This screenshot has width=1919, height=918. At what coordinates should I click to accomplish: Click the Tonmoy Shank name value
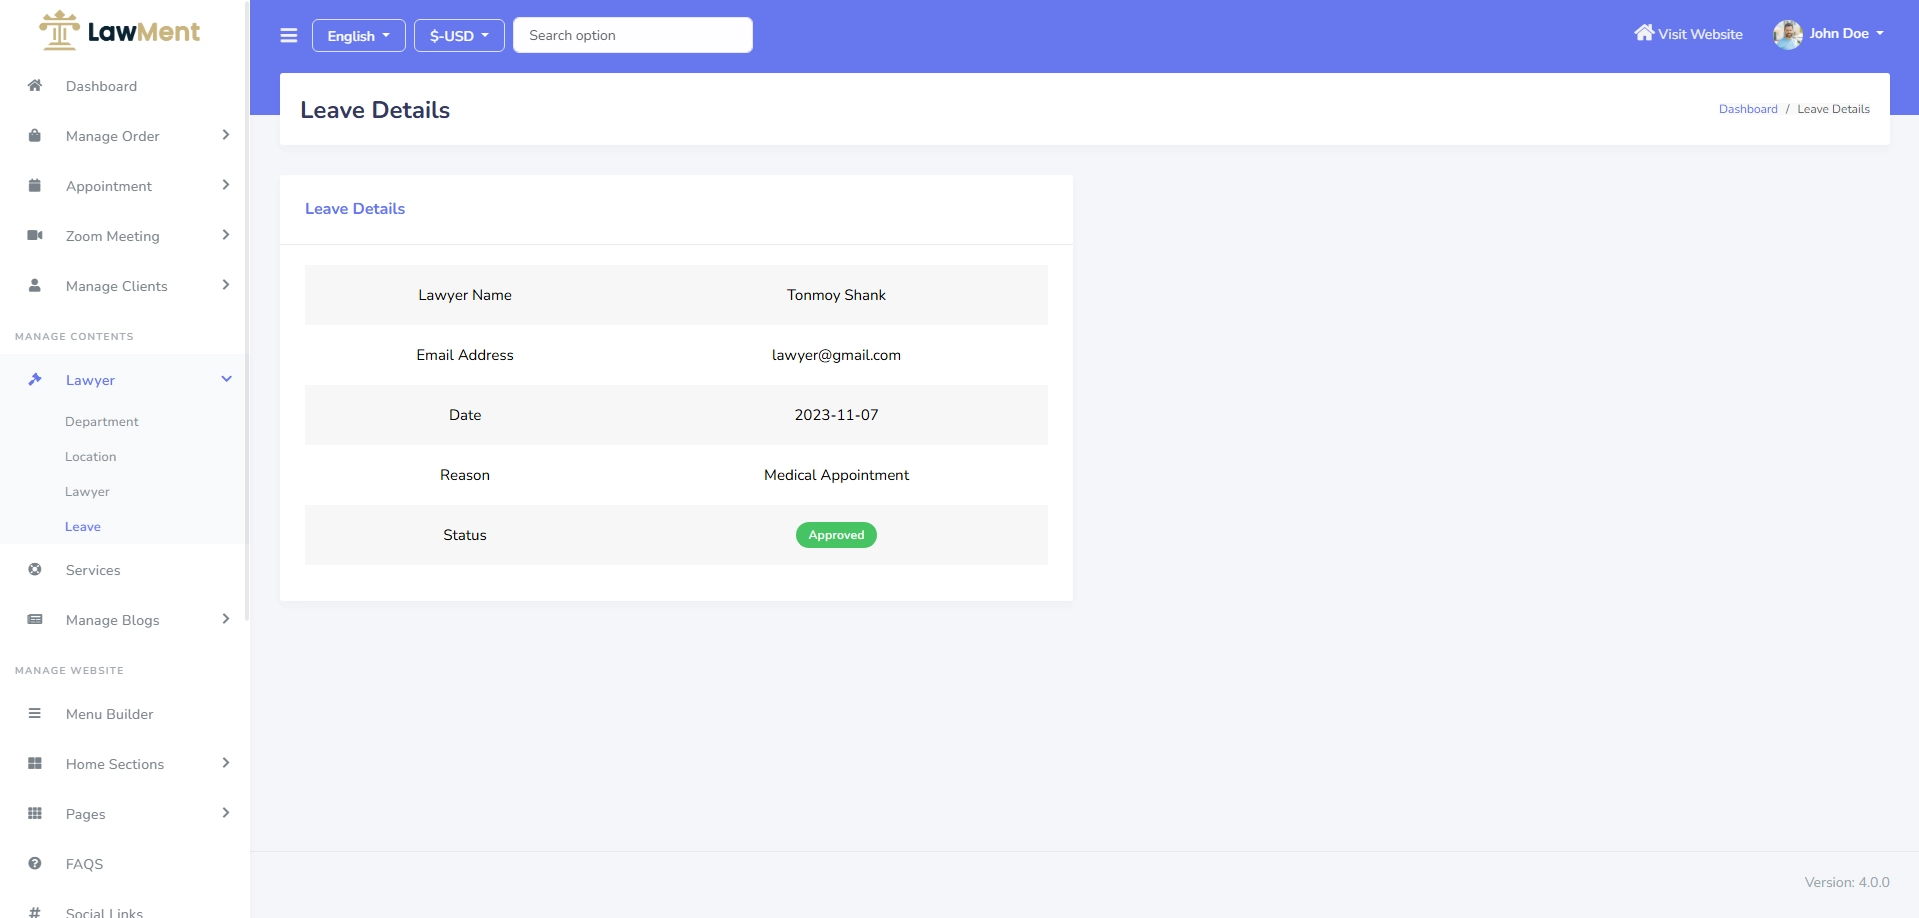pos(836,295)
